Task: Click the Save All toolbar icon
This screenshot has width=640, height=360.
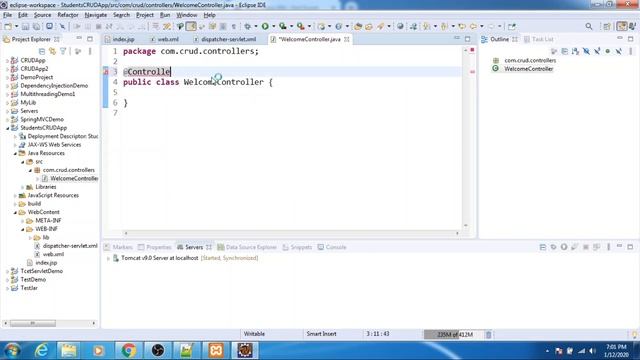Action: 36,27
